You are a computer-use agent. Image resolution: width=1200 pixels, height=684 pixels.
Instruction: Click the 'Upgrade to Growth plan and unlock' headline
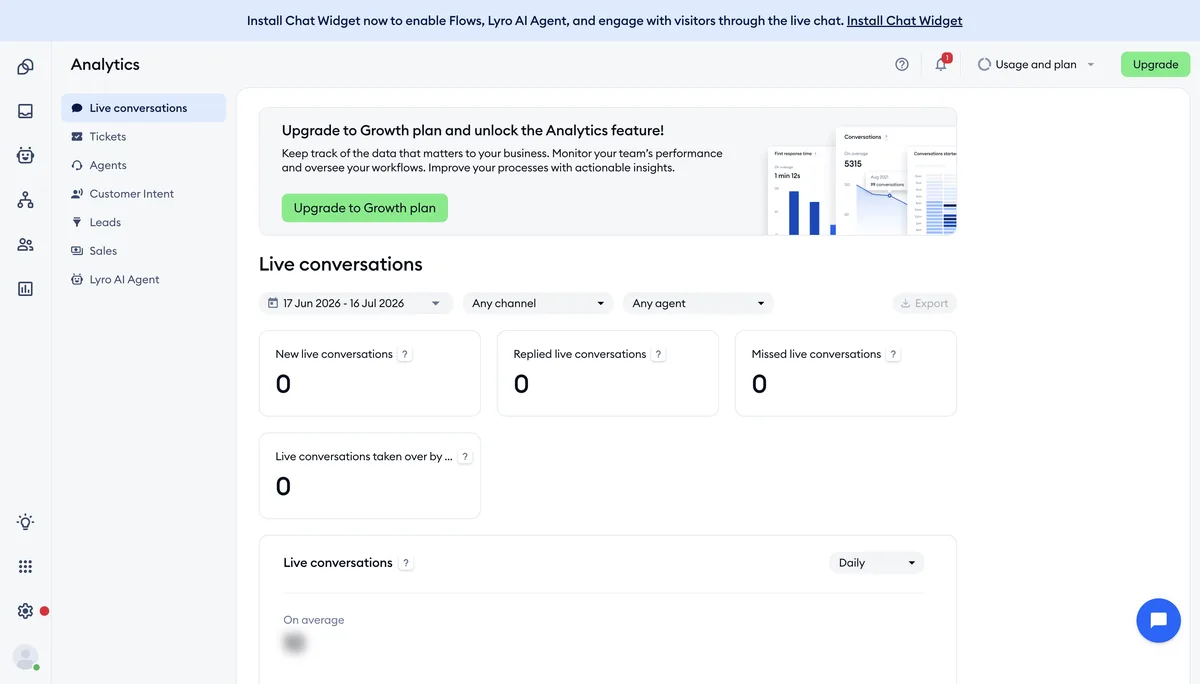click(473, 130)
